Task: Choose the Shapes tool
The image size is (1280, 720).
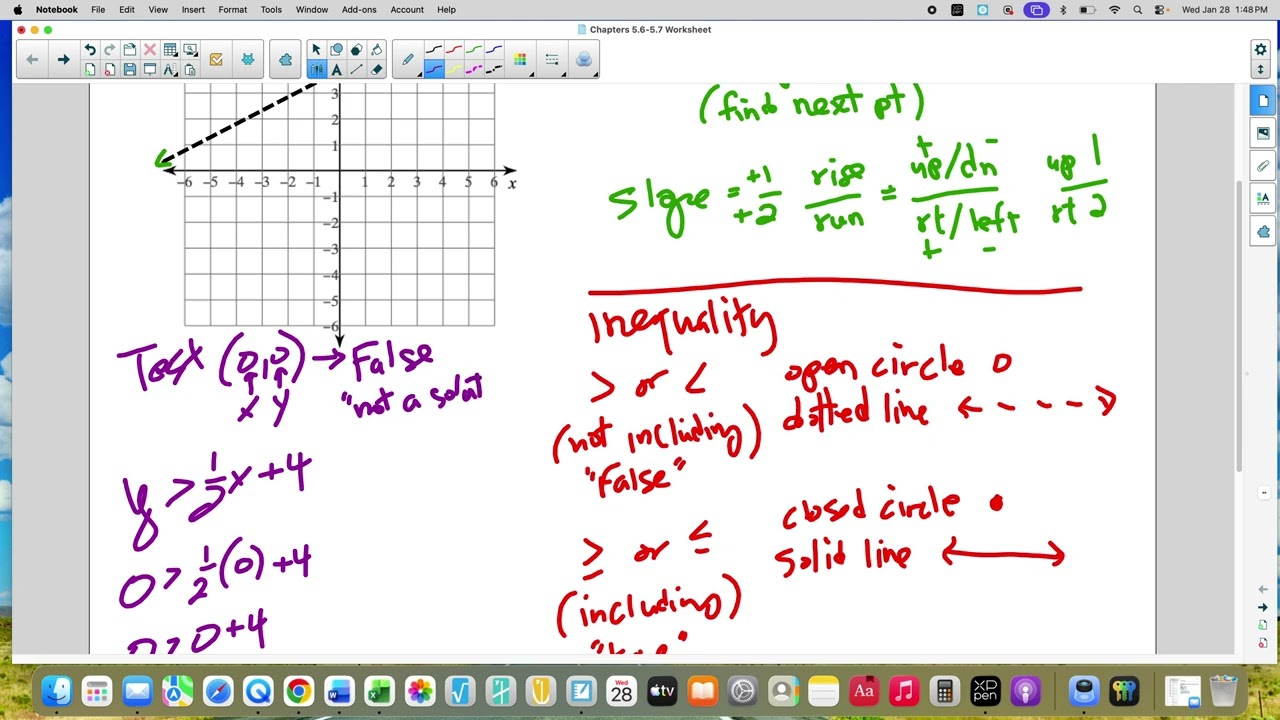Action: (336, 49)
